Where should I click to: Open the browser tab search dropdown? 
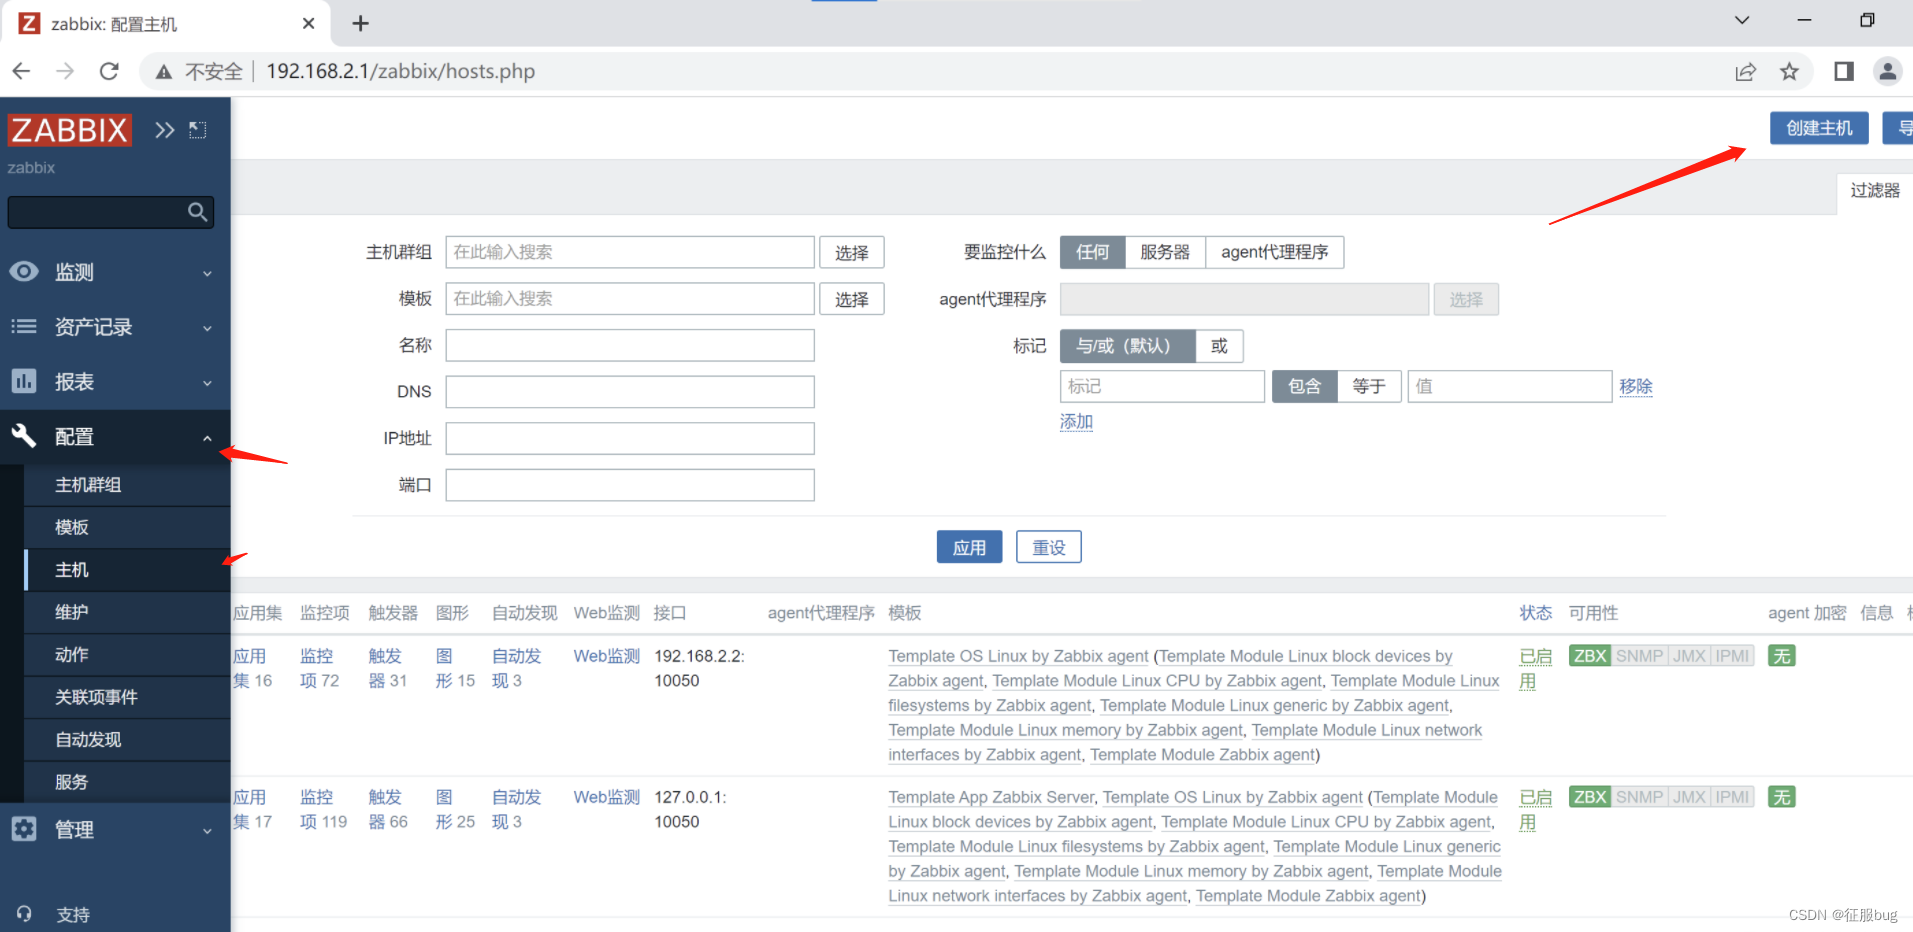click(1742, 20)
